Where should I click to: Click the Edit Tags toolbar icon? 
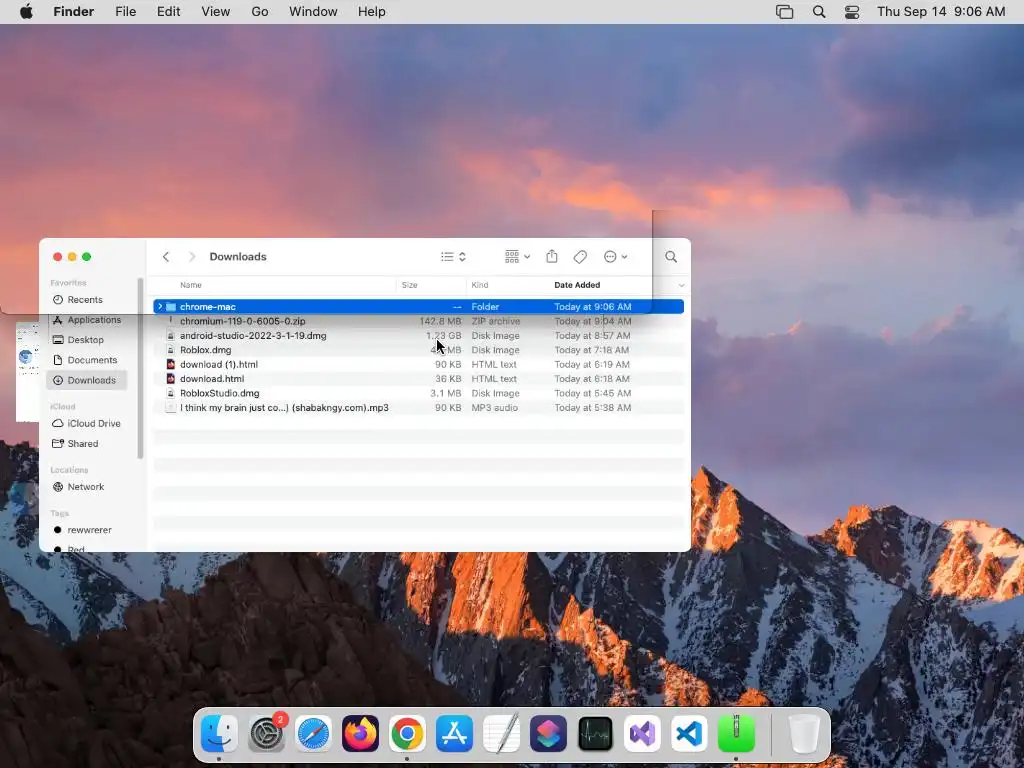[580, 257]
